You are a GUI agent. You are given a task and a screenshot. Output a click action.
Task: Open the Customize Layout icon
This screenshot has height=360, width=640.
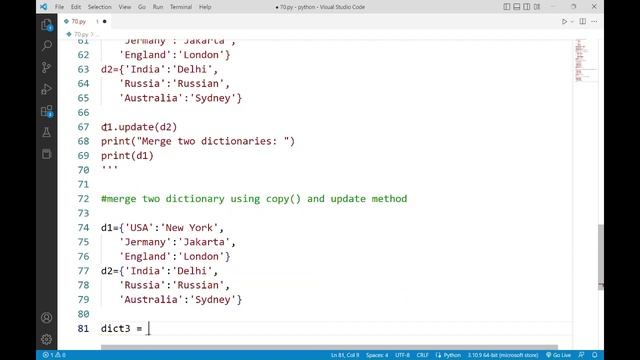[x=537, y=7]
